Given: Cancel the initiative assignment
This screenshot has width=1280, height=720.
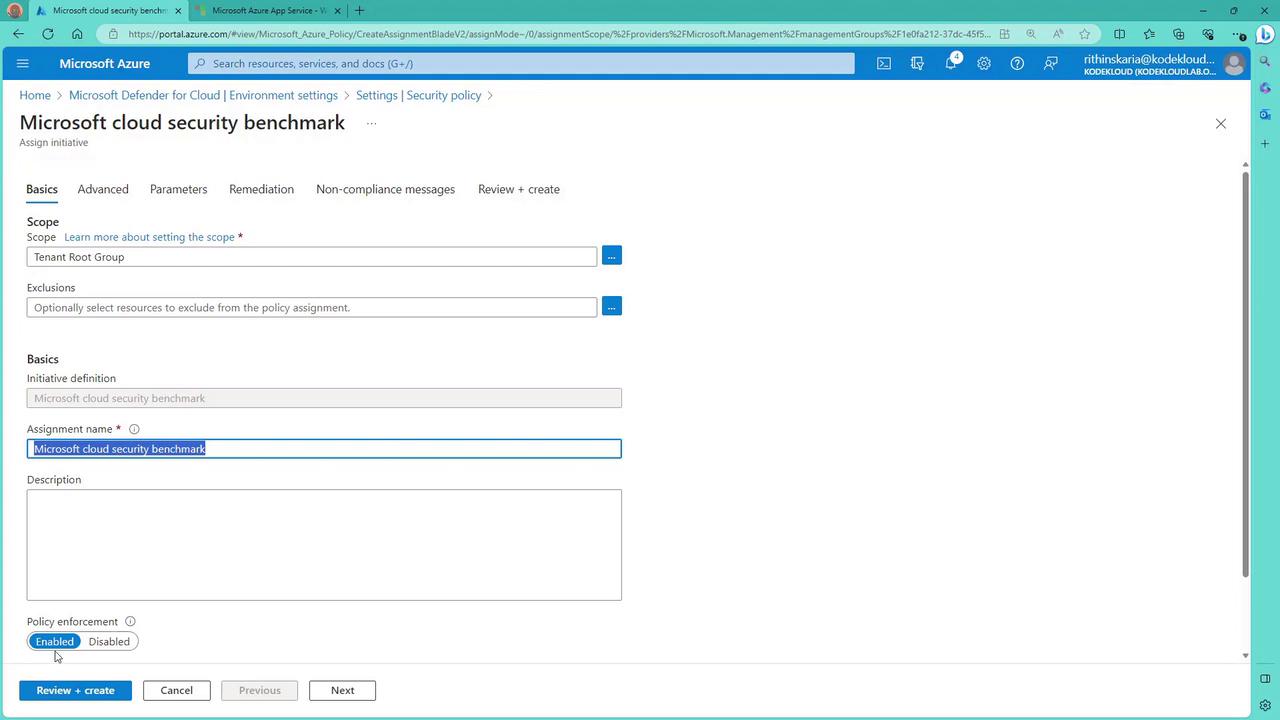Looking at the screenshot, I should click(x=176, y=690).
